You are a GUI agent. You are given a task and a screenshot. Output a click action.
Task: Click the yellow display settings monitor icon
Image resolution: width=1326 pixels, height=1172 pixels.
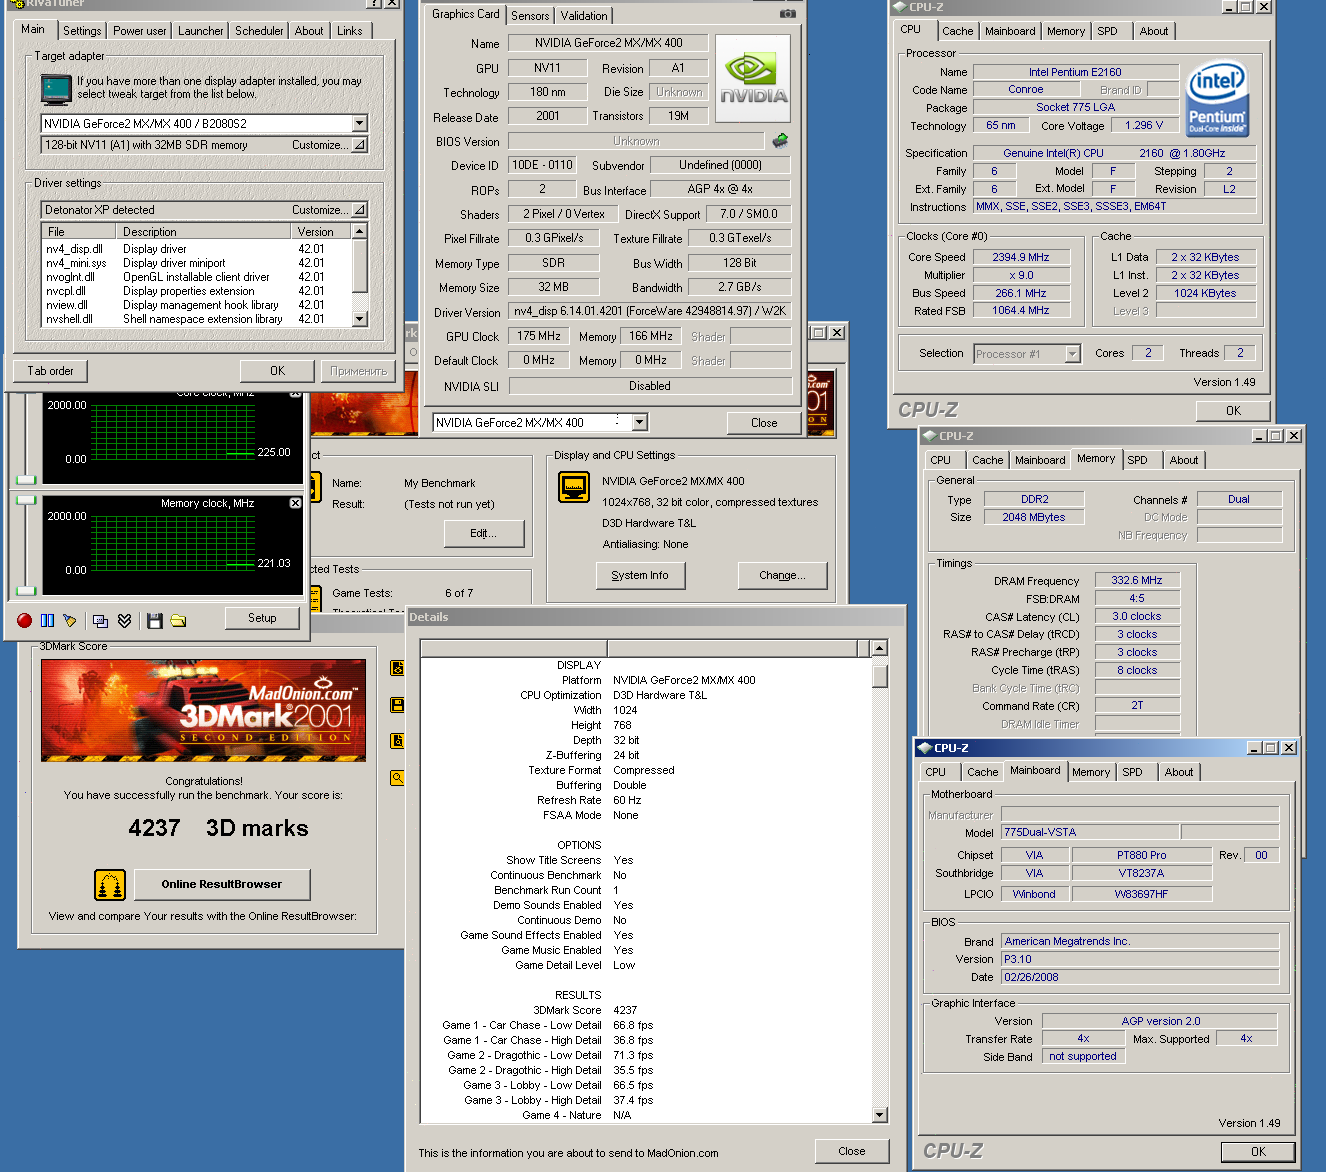tap(574, 487)
